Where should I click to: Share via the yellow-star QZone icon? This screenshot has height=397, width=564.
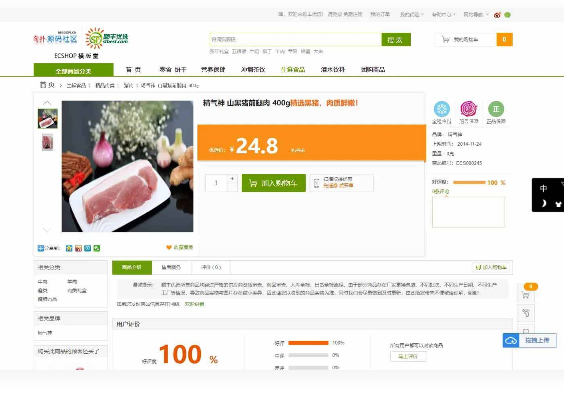tap(69, 248)
